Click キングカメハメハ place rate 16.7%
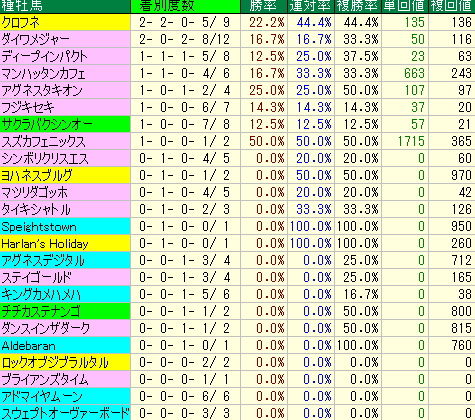The width and height of the screenshot is (475, 420). pyautogui.click(x=361, y=294)
